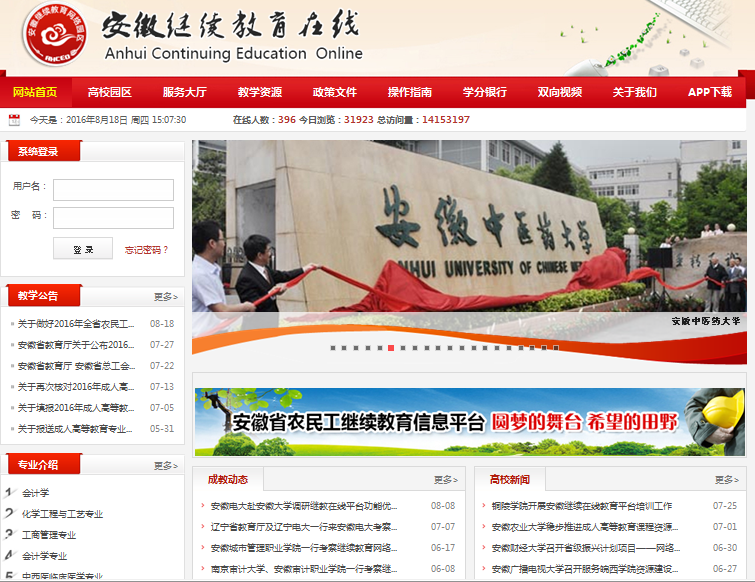Open the news 辽宁省教育厅及辽宁电大一行...
Image resolution: width=755 pixels, height=582 pixels.
pyautogui.click(x=304, y=527)
